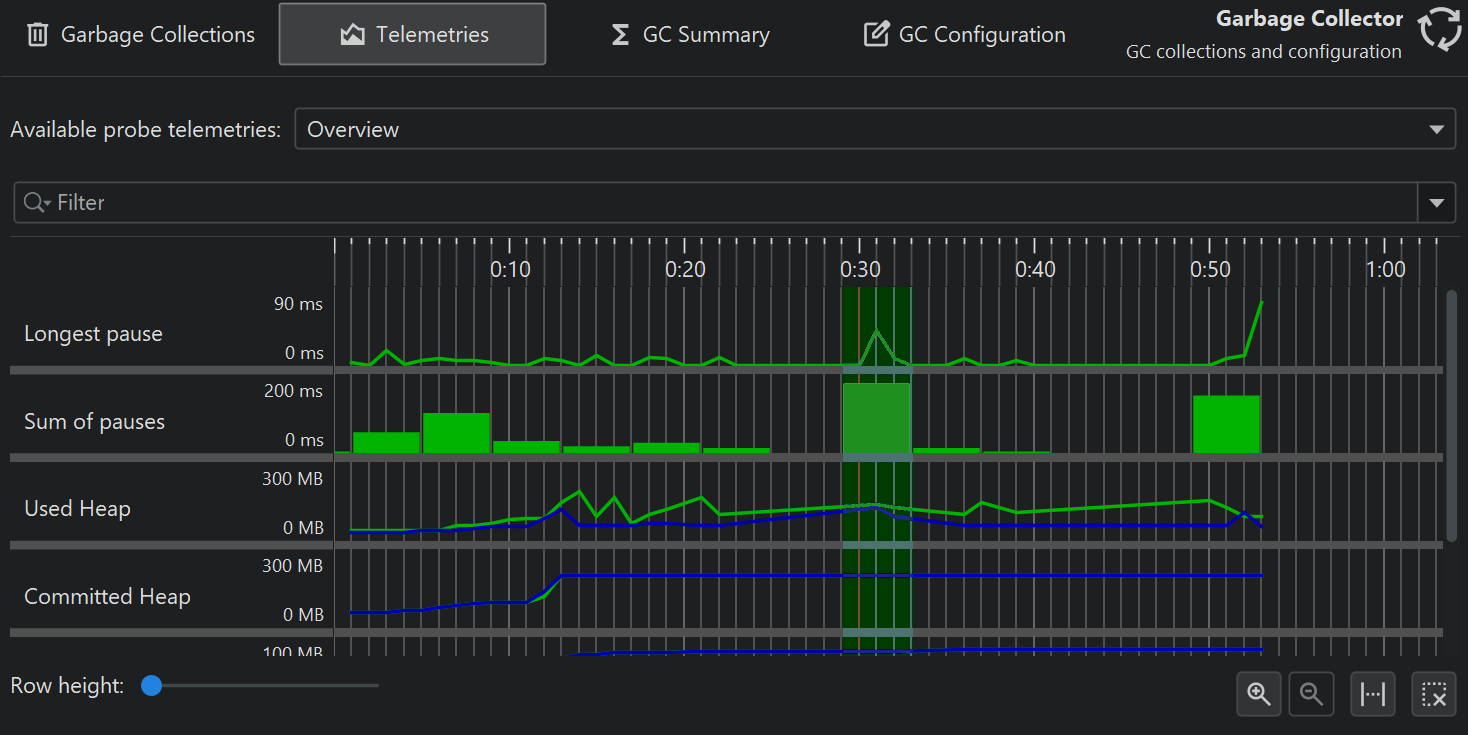1468x735 pixels.
Task: Click the vertical scrollbar beside the telemetry rows
Action: click(1451, 415)
